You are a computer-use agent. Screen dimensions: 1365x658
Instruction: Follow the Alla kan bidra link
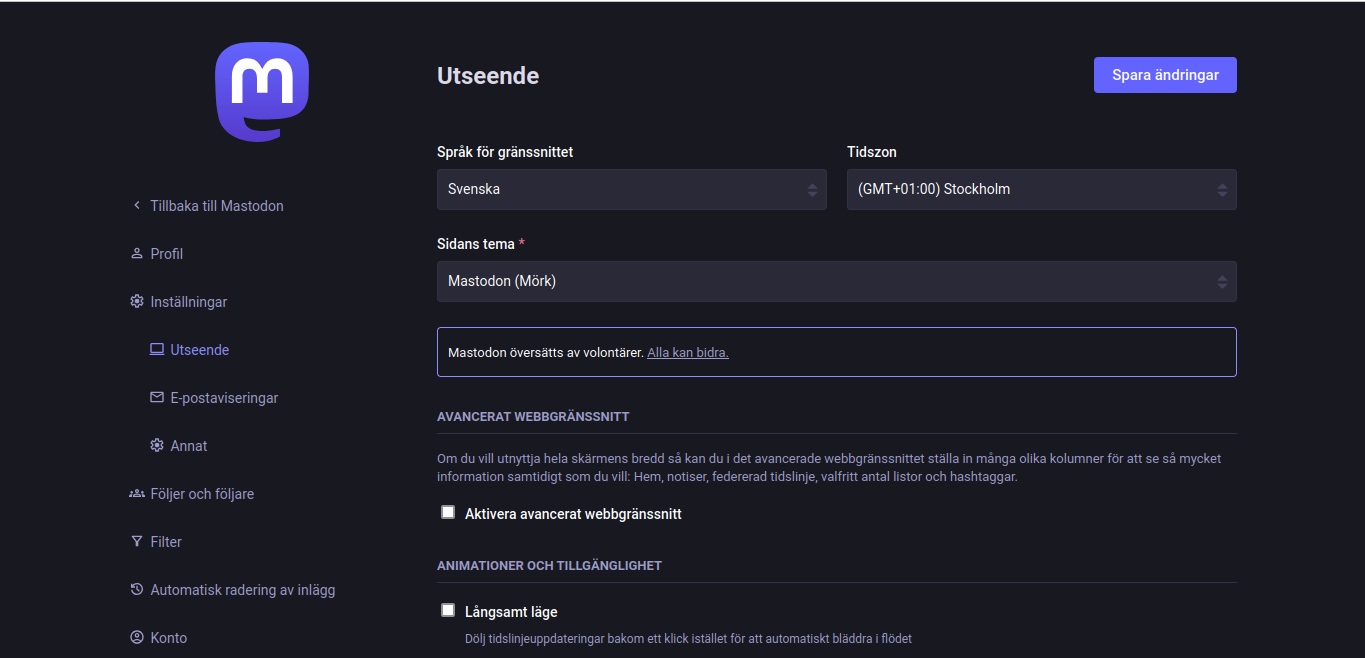(x=687, y=352)
